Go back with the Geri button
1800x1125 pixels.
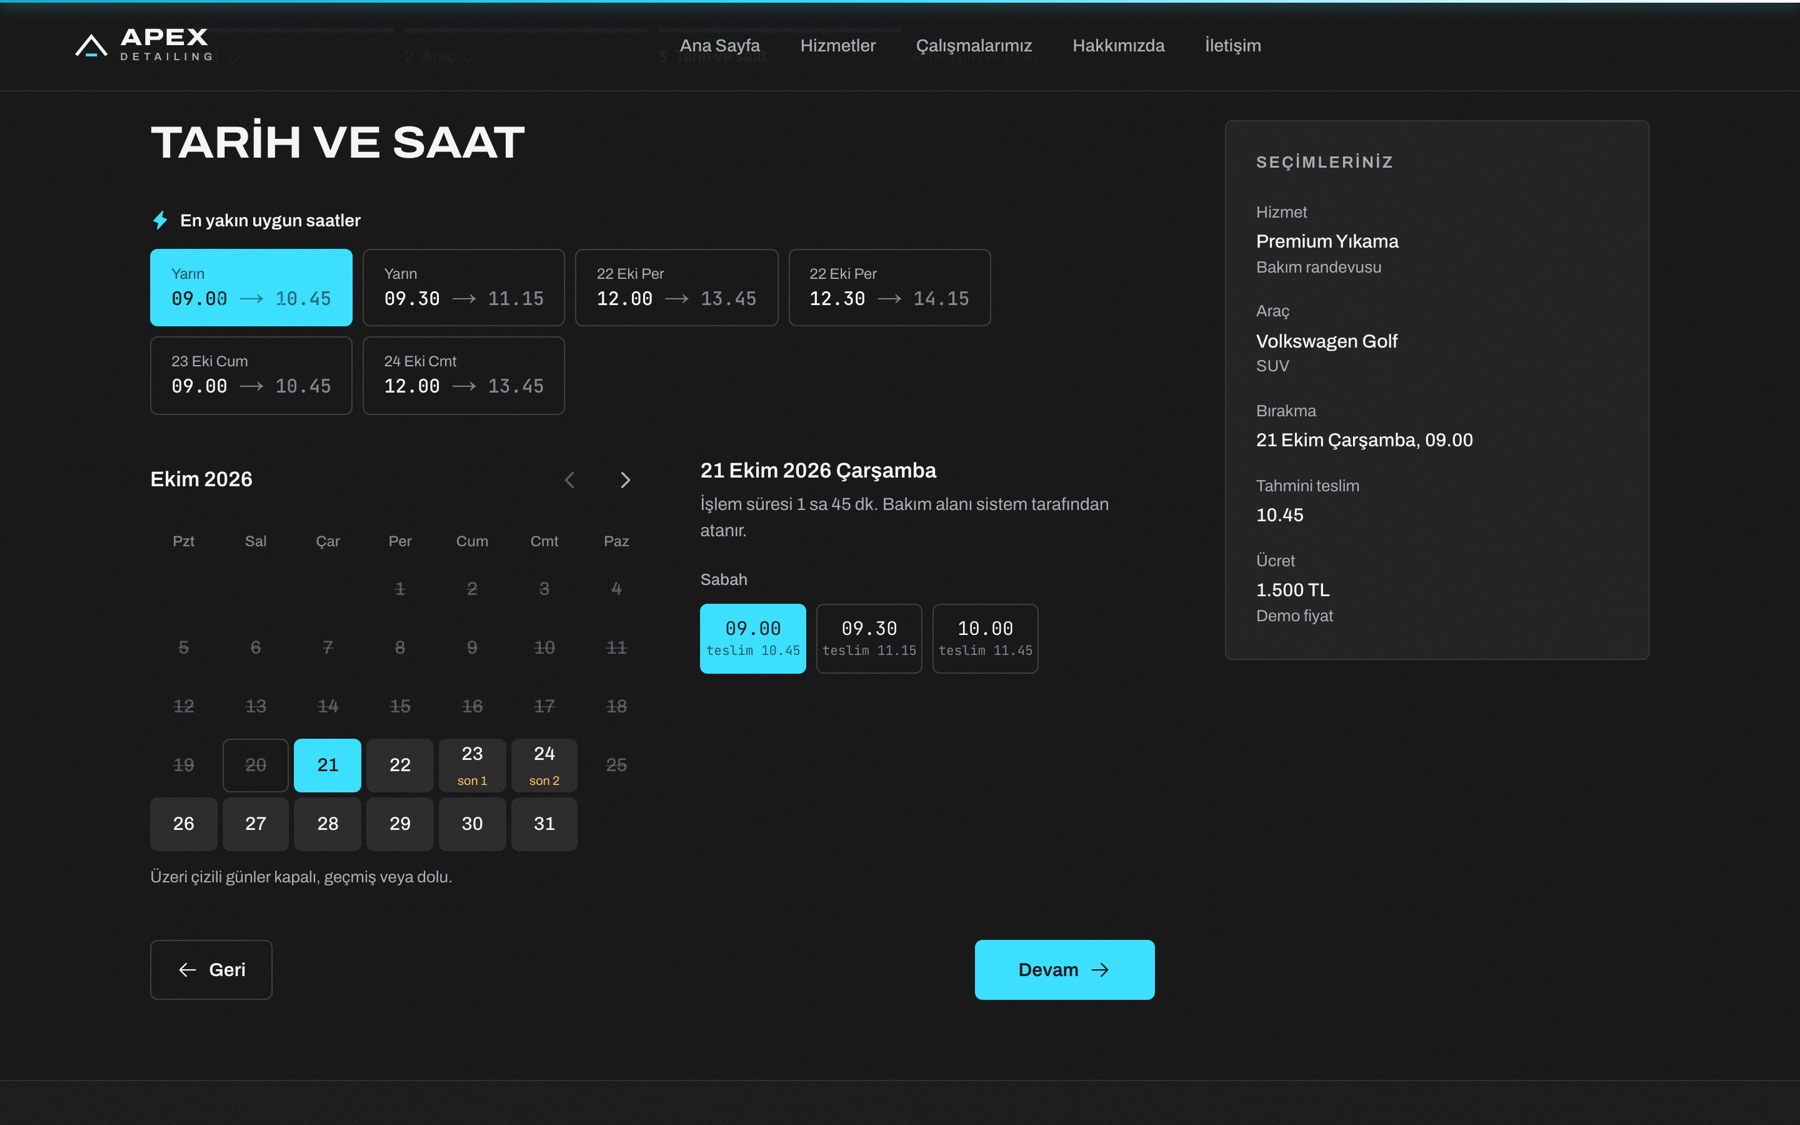pyautogui.click(x=211, y=969)
